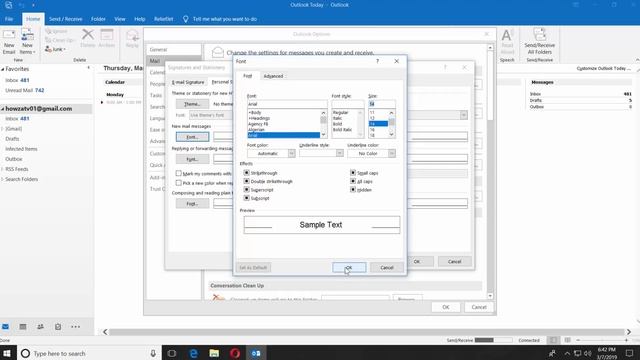Click the Size input field
640x360 pixels.
[382, 104]
